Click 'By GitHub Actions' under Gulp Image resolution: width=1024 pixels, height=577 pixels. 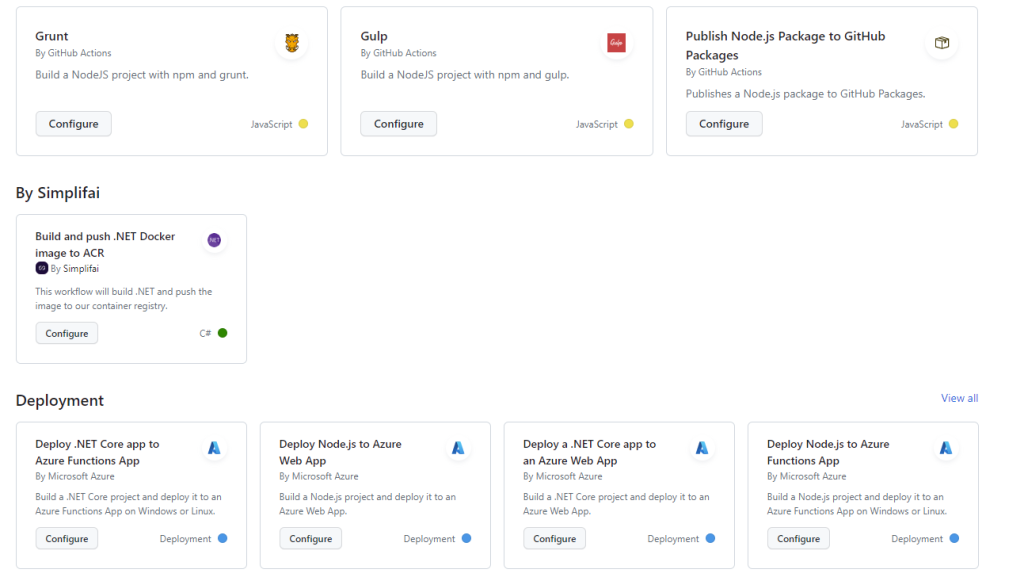coord(398,53)
